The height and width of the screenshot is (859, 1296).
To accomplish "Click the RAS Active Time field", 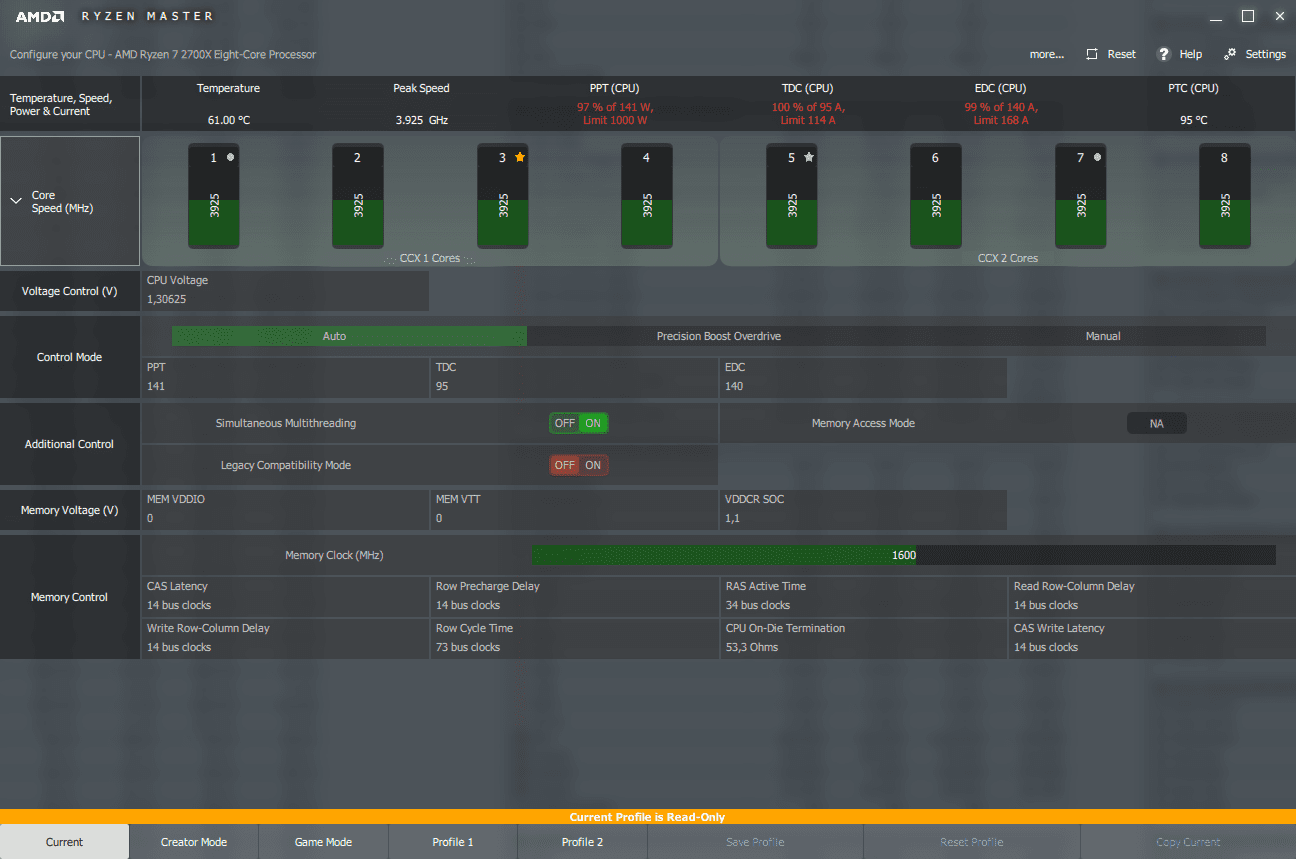I will tap(863, 596).
